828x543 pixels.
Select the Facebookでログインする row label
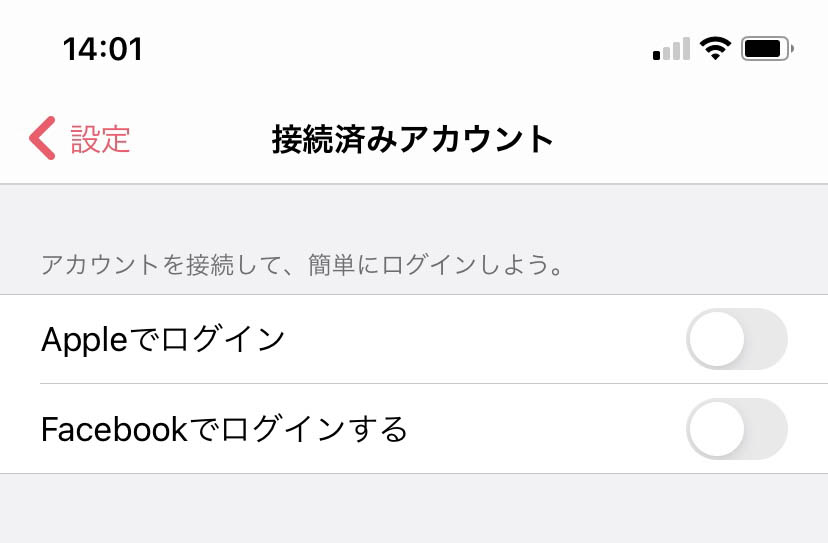[x=224, y=429]
